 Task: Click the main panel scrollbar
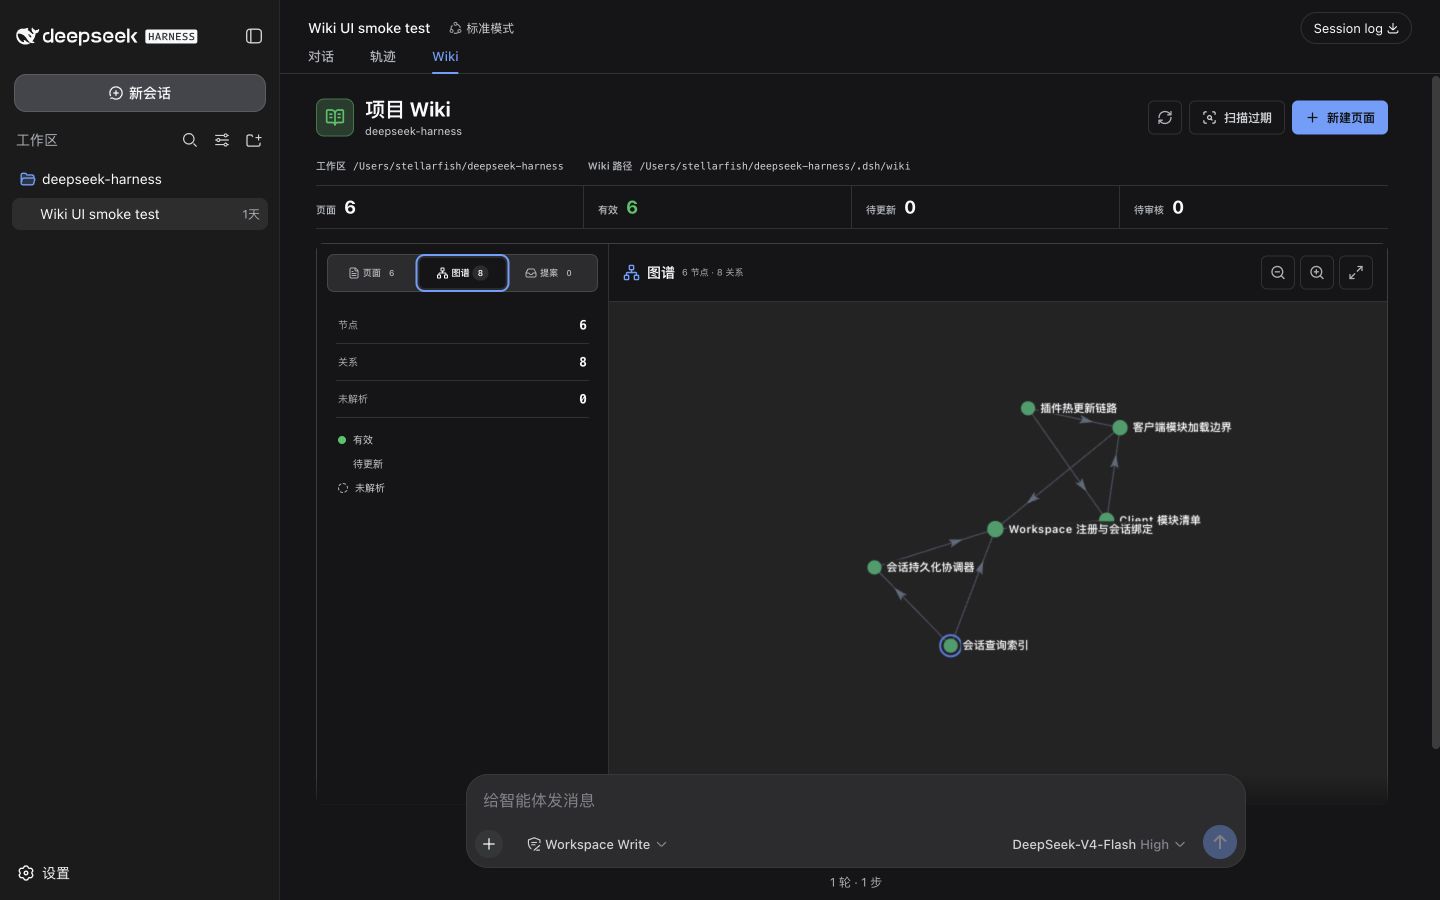point(1436,410)
